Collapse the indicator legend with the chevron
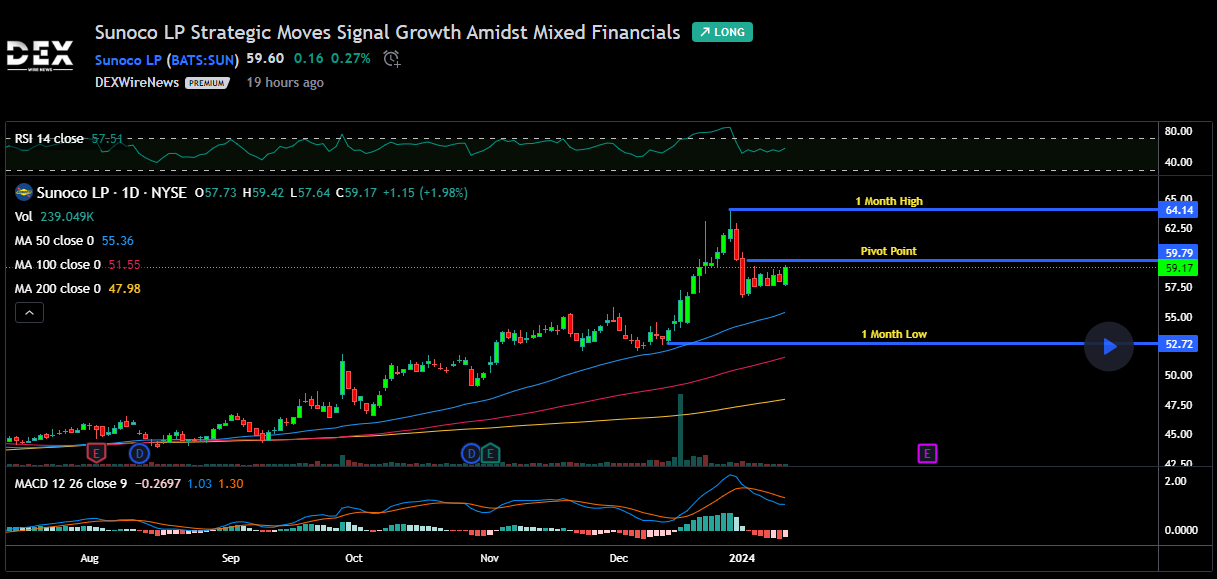Image resolution: width=1217 pixels, height=579 pixels. [x=30, y=313]
